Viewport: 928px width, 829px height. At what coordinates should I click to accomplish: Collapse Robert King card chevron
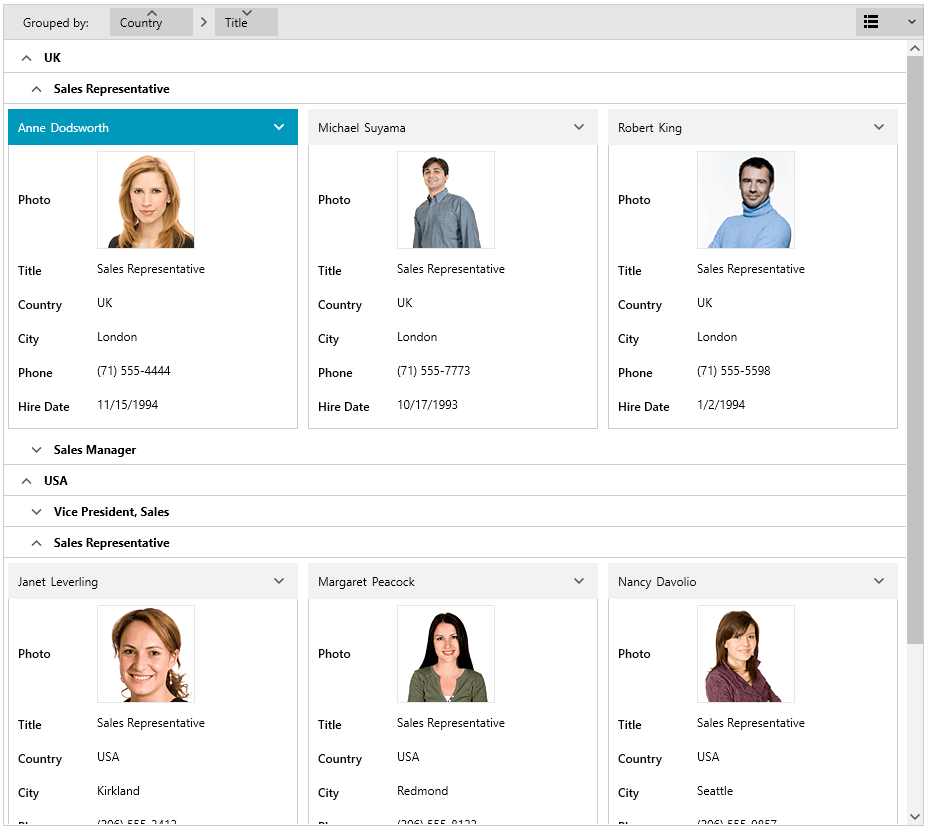click(x=879, y=127)
